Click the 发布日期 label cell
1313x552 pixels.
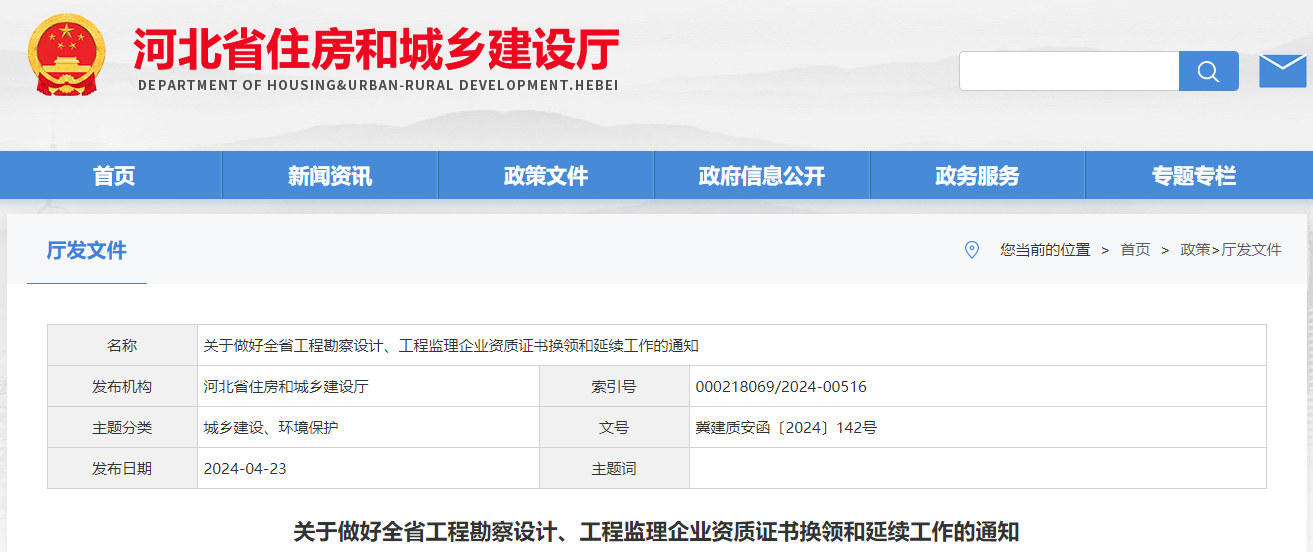(122, 468)
